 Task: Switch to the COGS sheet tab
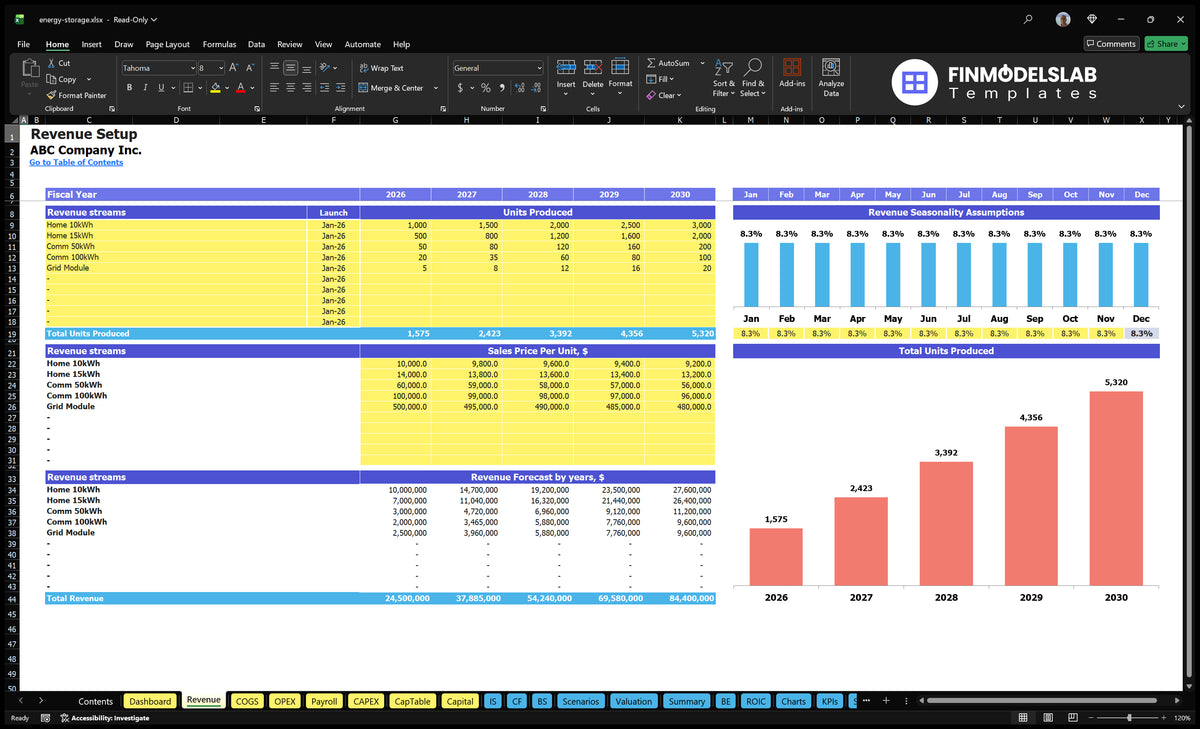[x=247, y=701]
